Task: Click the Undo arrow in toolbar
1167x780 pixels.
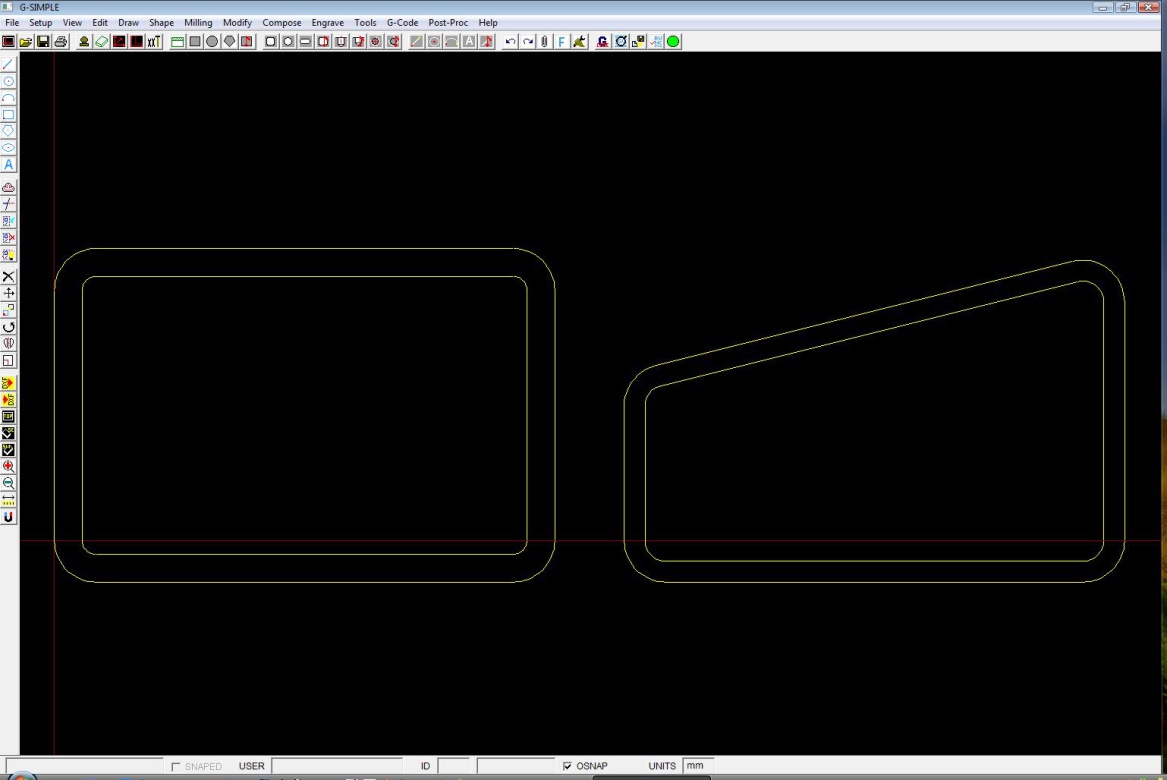Action: click(511, 42)
